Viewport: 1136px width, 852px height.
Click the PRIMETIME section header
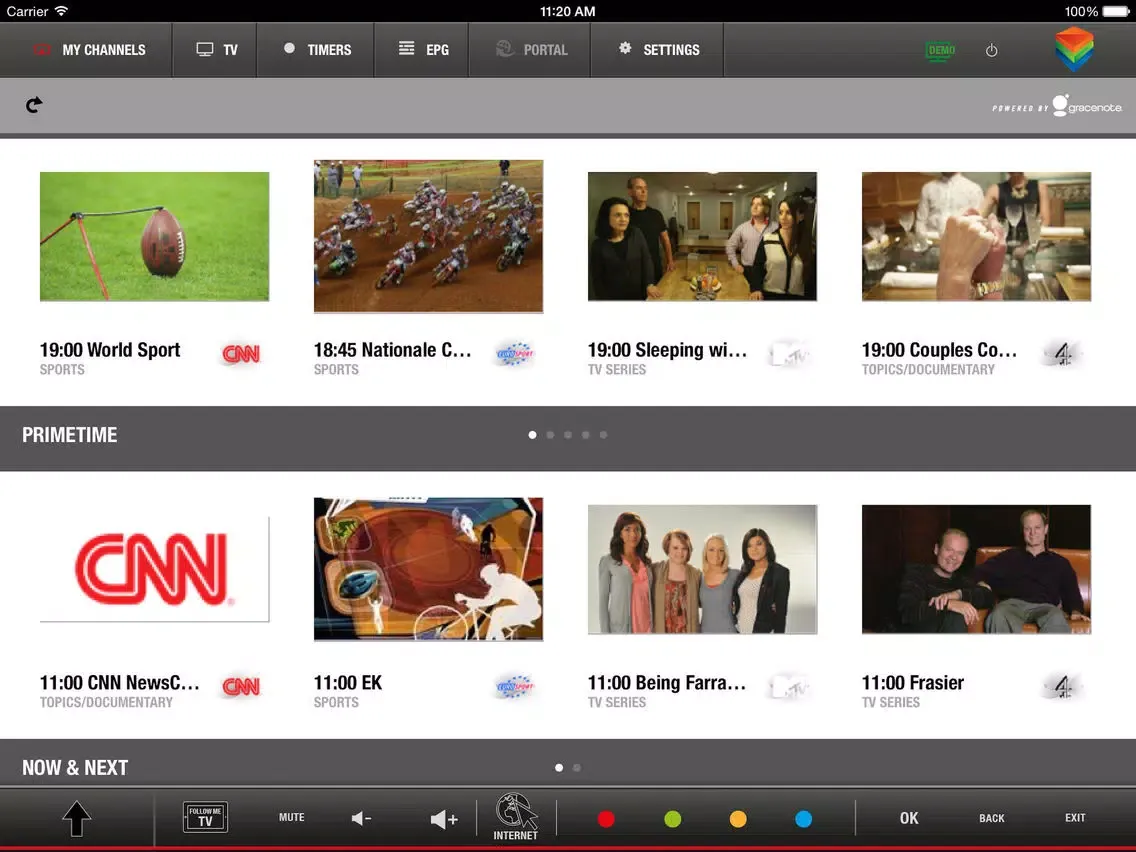[70, 435]
